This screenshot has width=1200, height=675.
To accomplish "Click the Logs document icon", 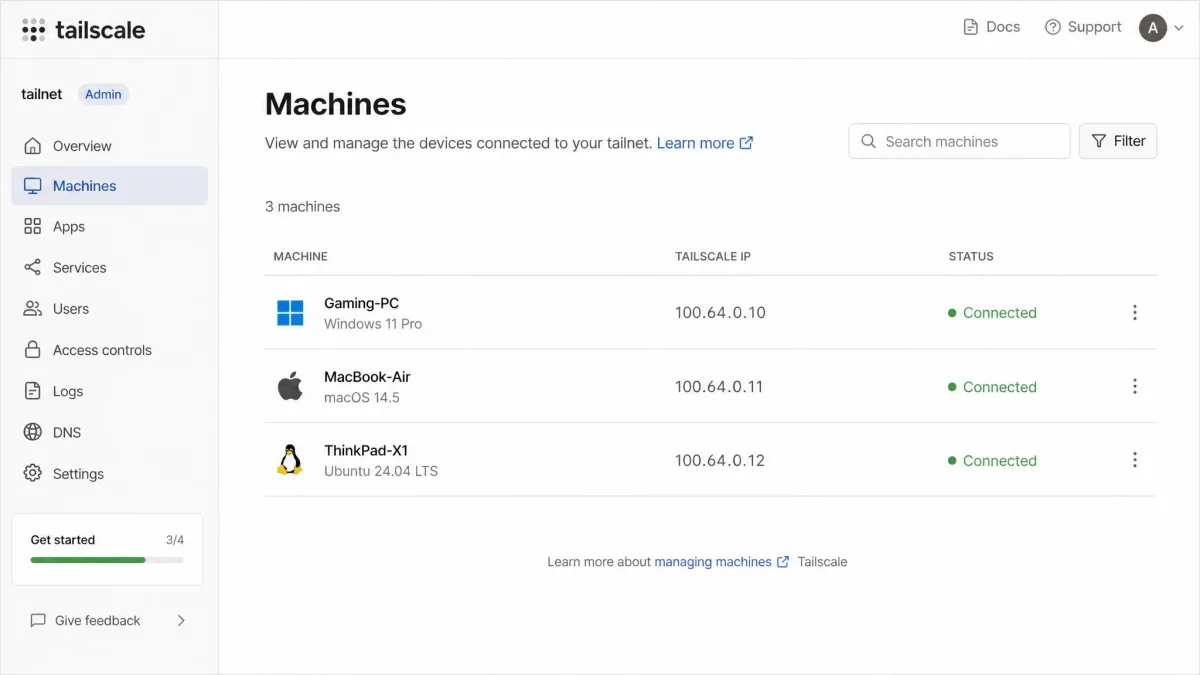I will pyautogui.click(x=33, y=391).
